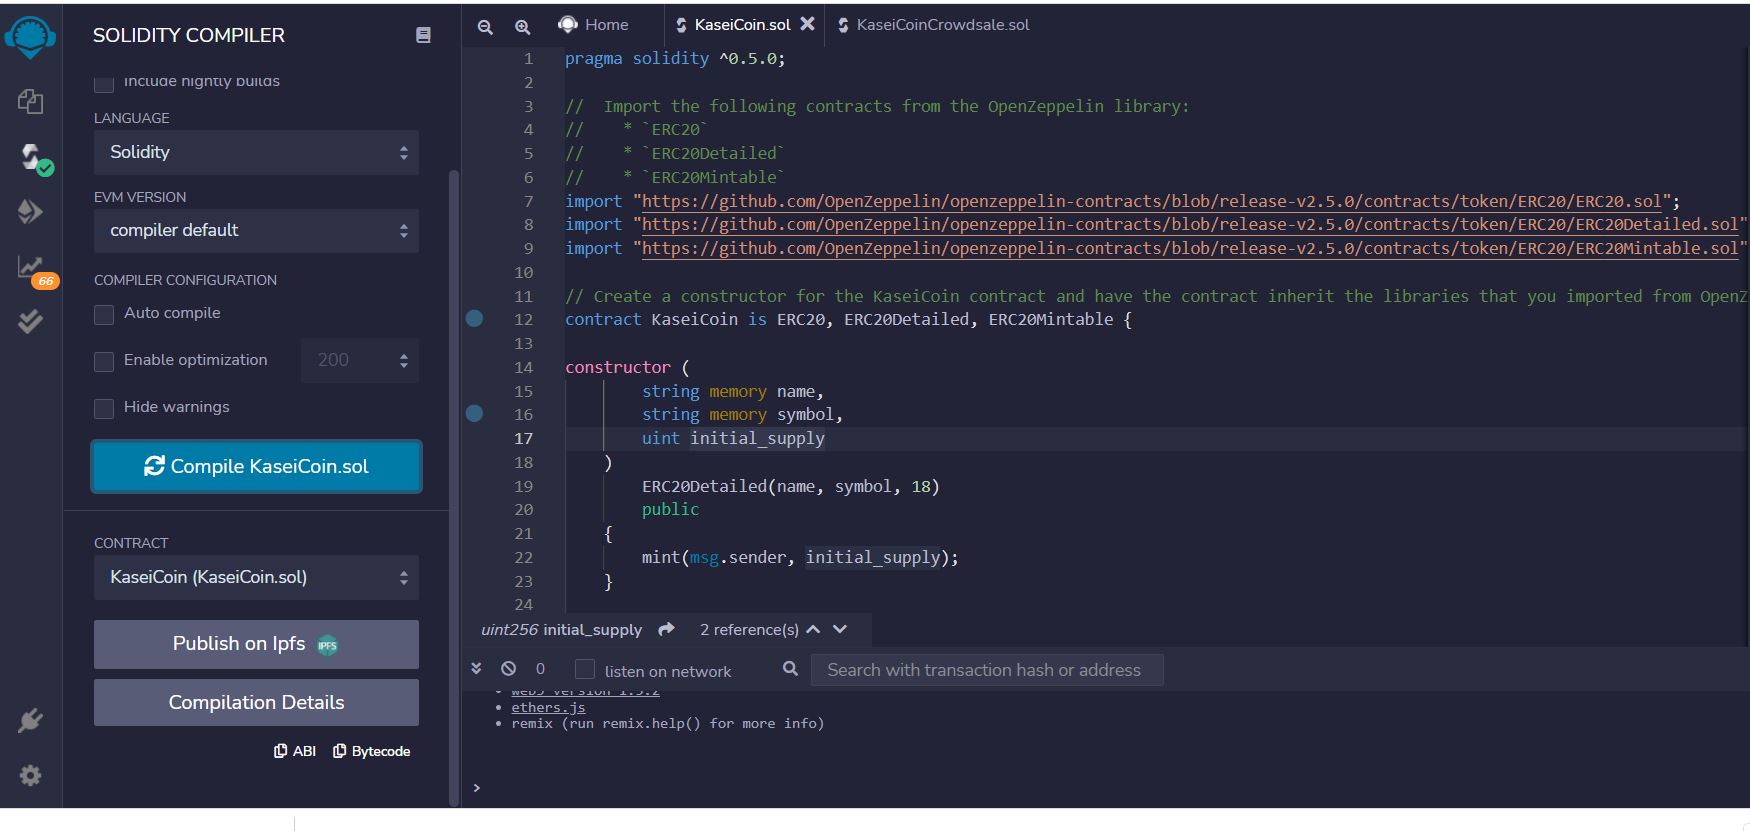Enable Auto compile checkbox
1750x831 pixels.
pyautogui.click(x=104, y=314)
